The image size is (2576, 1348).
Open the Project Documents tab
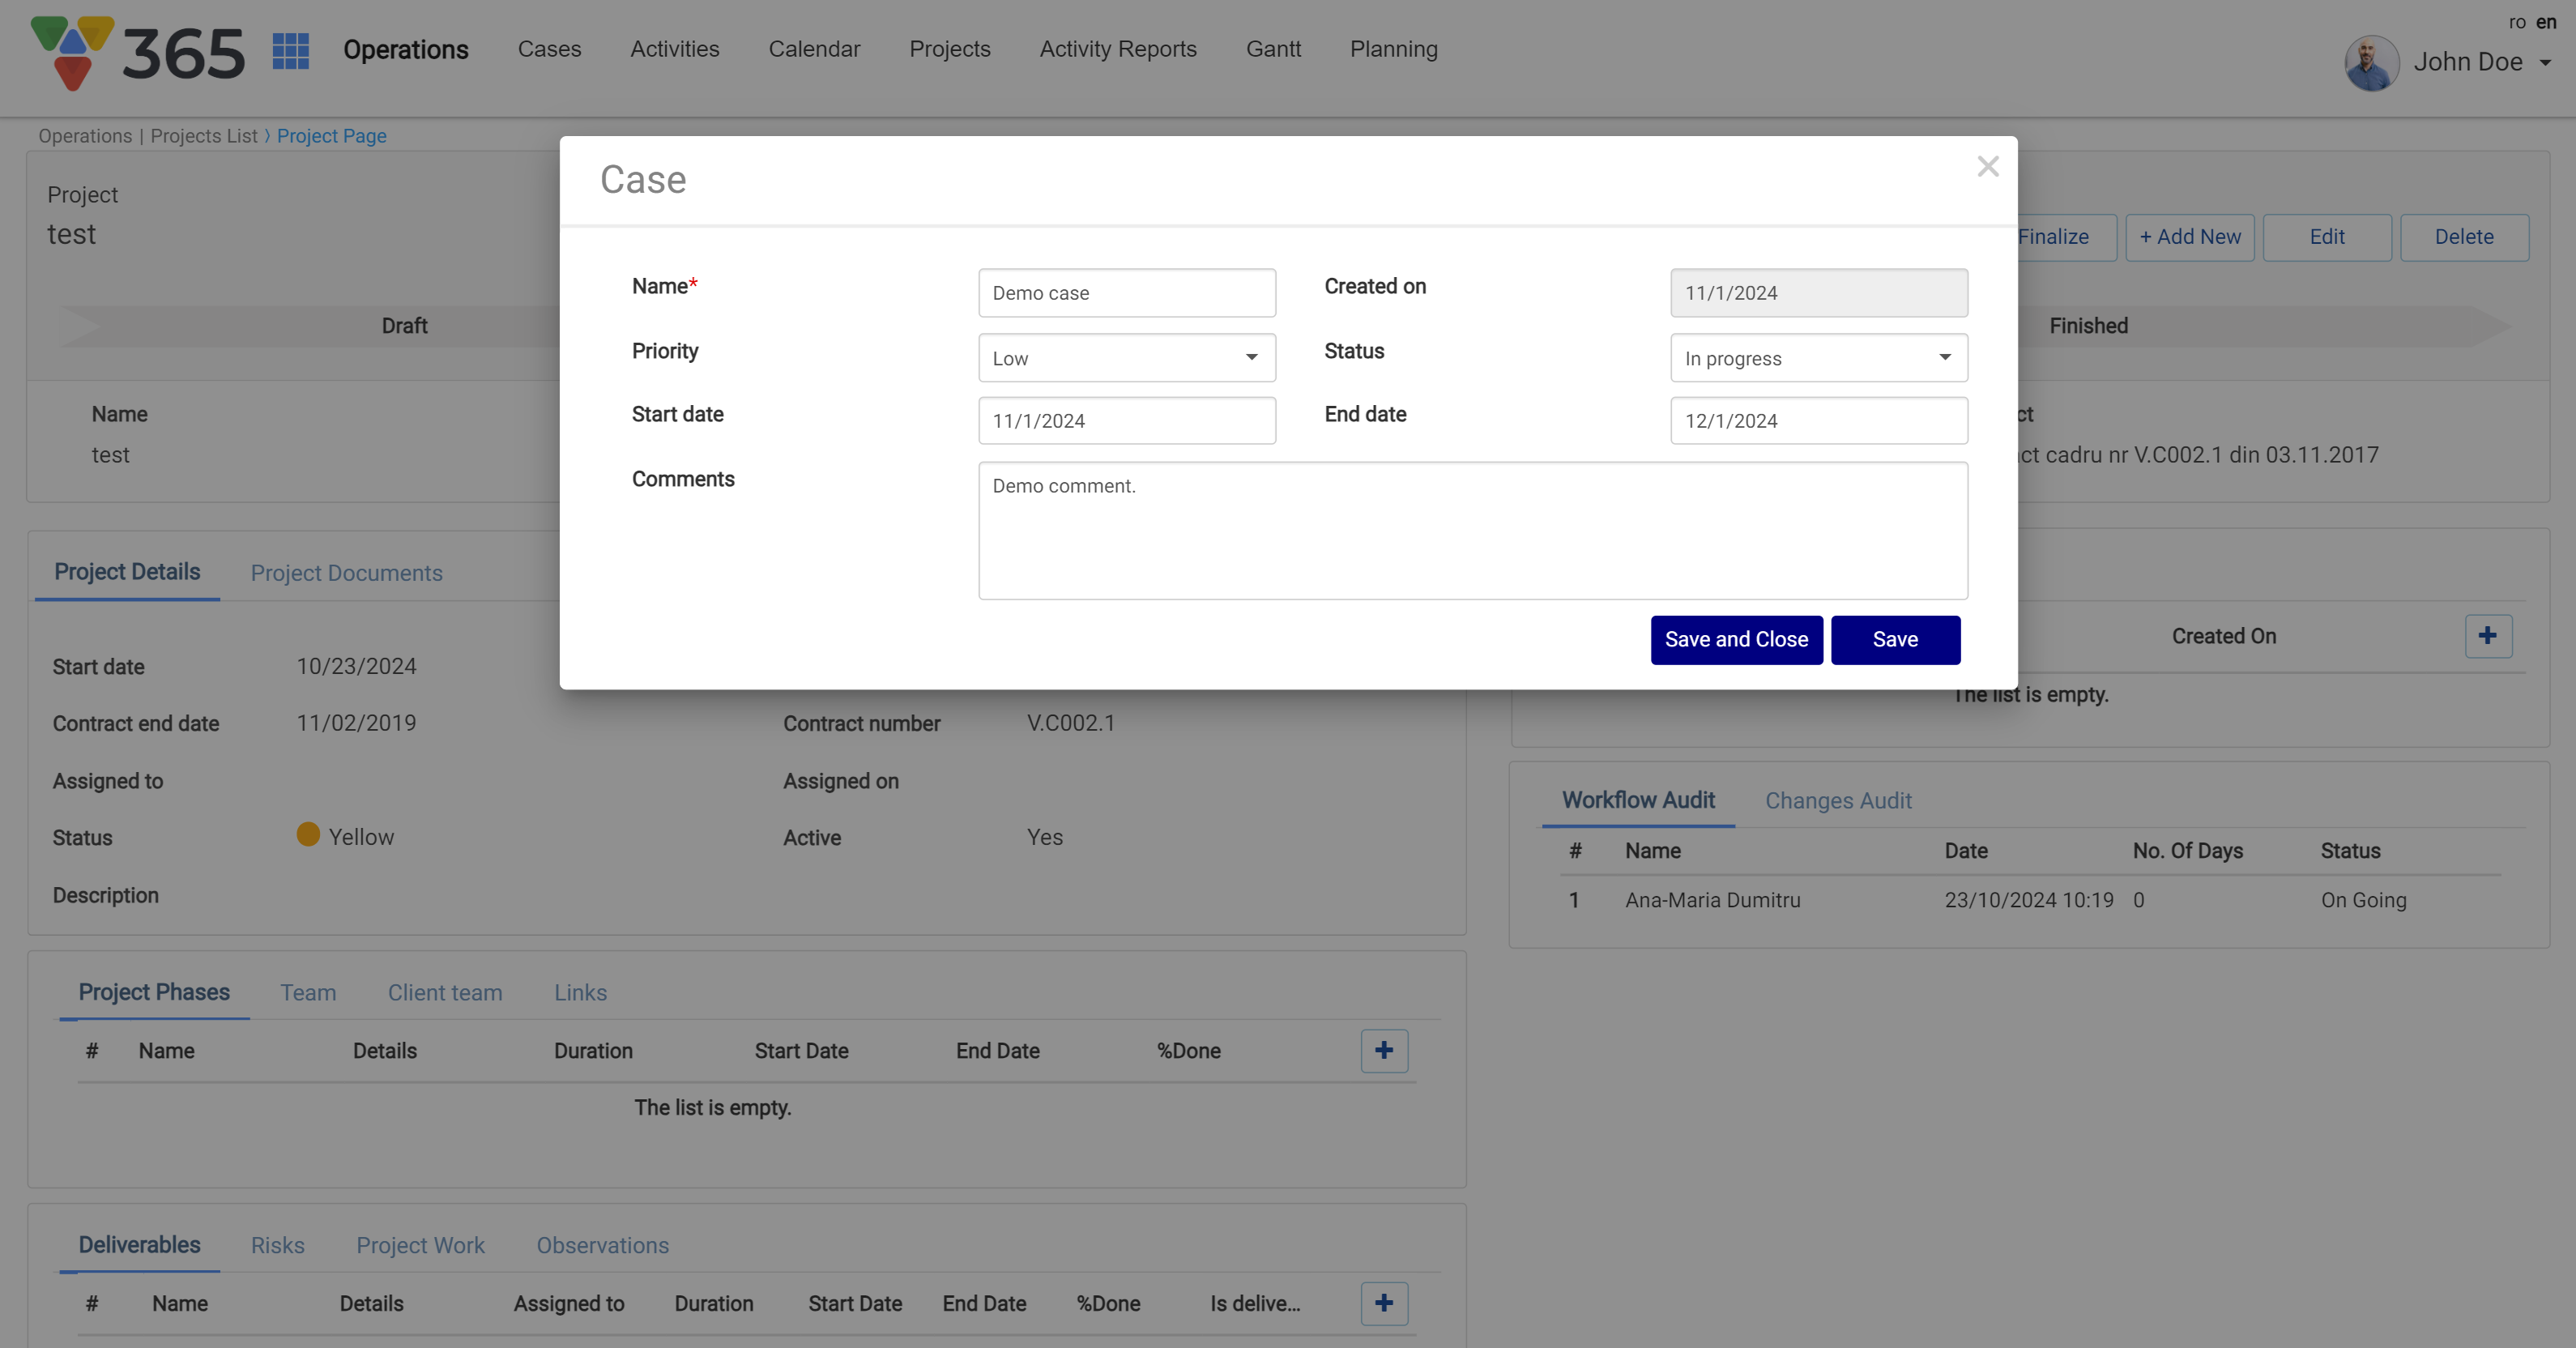click(346, 573)
